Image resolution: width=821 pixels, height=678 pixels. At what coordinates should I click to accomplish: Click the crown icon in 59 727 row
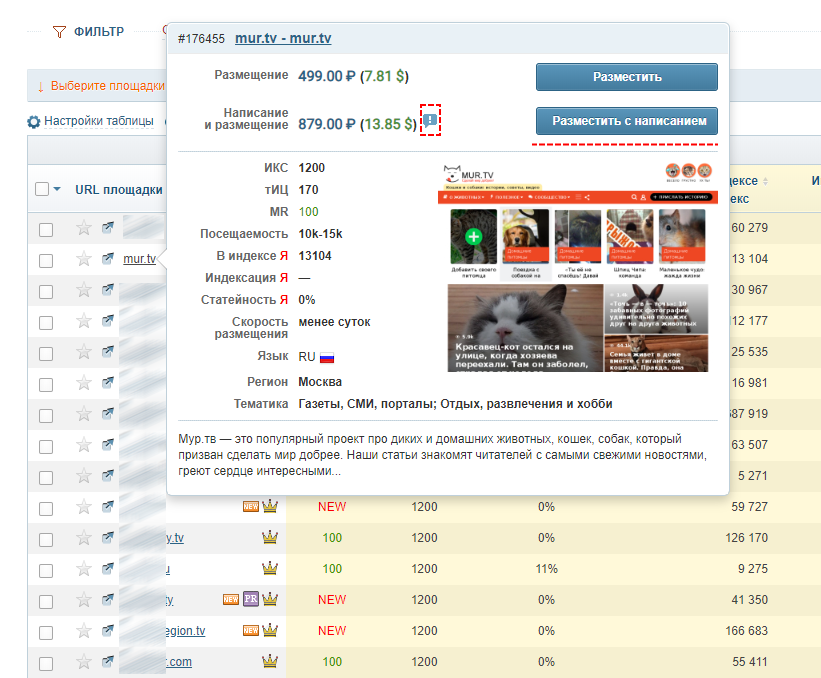tap(270, 506)
